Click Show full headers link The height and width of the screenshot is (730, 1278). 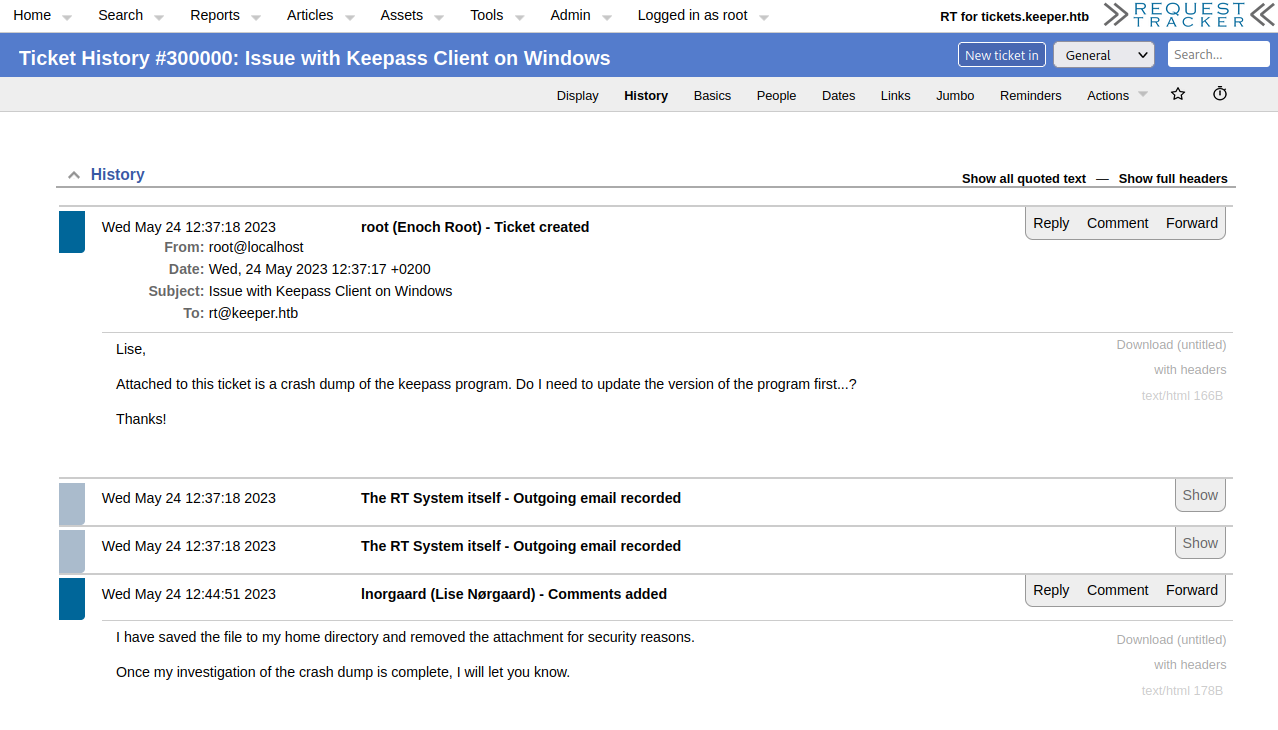pyautogui.click(x=1173, y=179)
